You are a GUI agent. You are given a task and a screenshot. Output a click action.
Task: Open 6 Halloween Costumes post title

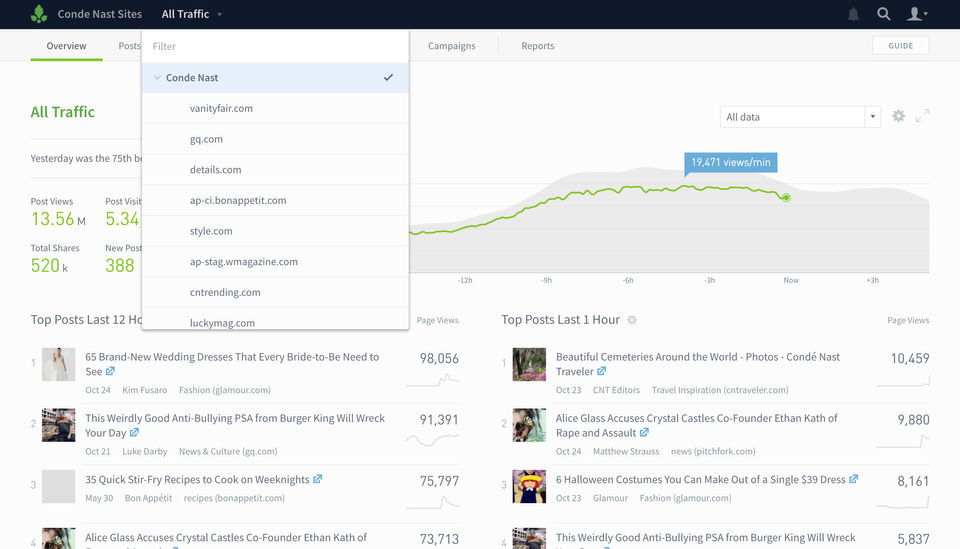700,479
